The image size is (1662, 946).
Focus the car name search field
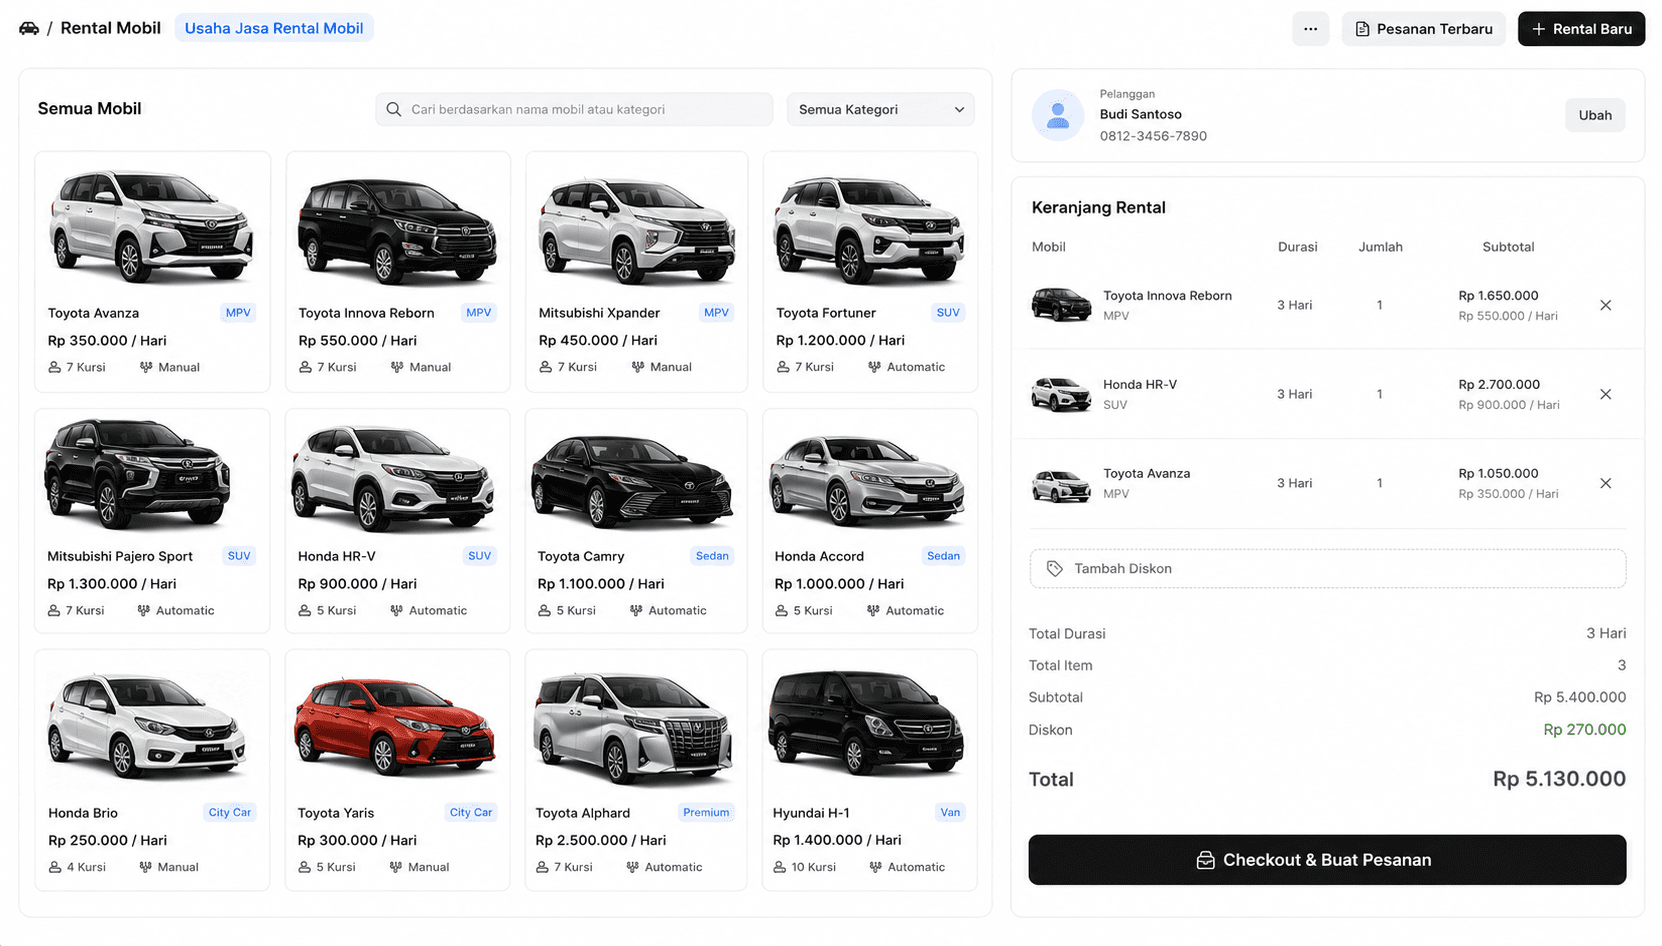[574, 109]
